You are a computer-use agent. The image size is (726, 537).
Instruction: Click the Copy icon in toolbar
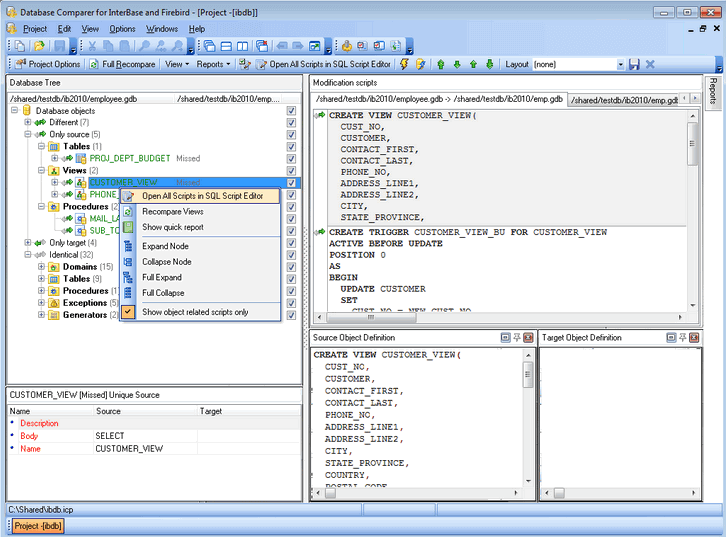pyautogui.click(x=108, y=46)
